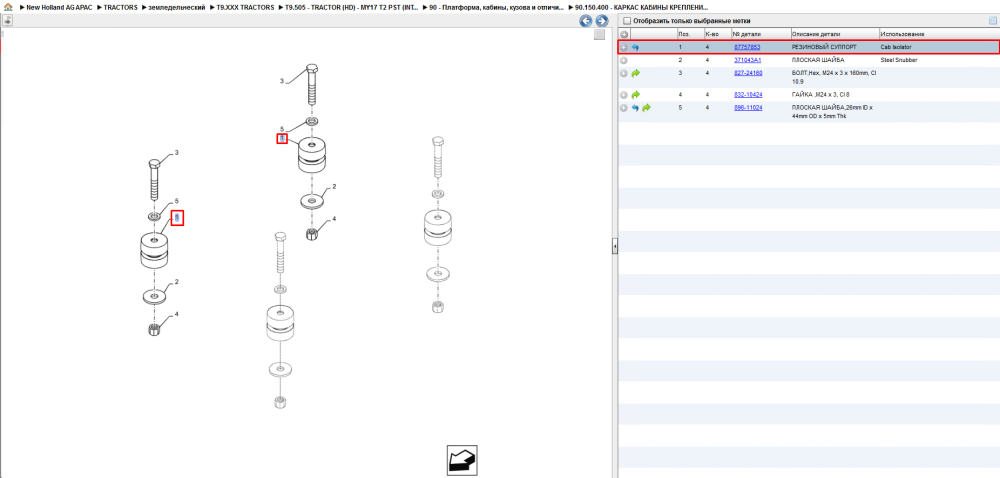Viewport: 1000px width, 478px height.
Task: Open '90.150.400 - КАРКАС КАБИНЫ' breadcrumb
Action: pyautogui.click(x=641, y=7)
